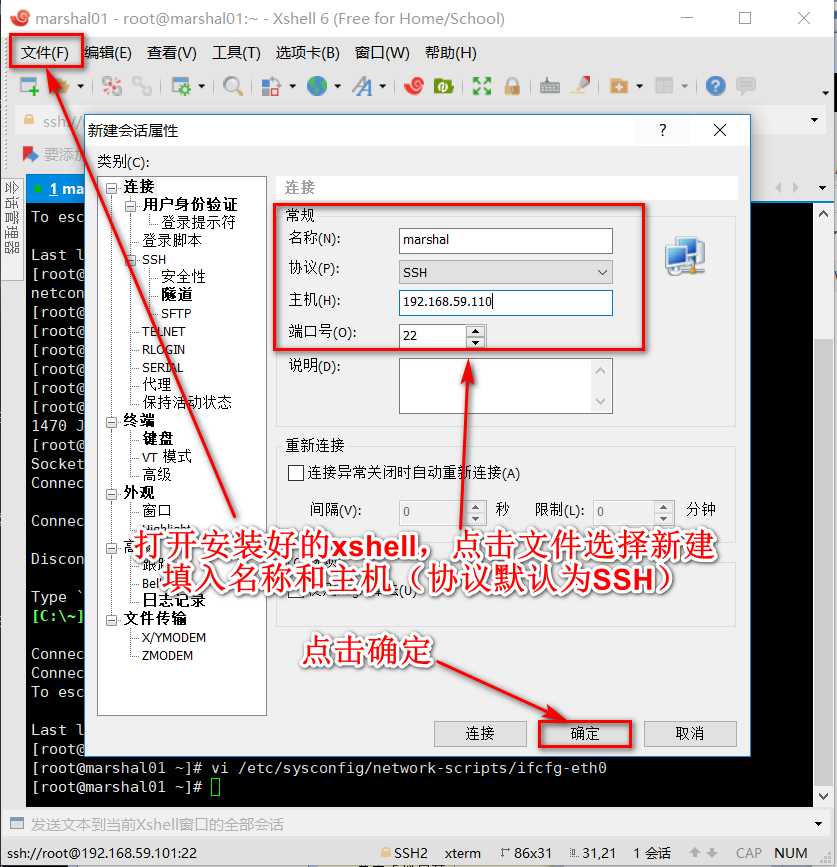Open the 文件(F) menu
This screenshot has height=867, width=837.
coord(45,53)
